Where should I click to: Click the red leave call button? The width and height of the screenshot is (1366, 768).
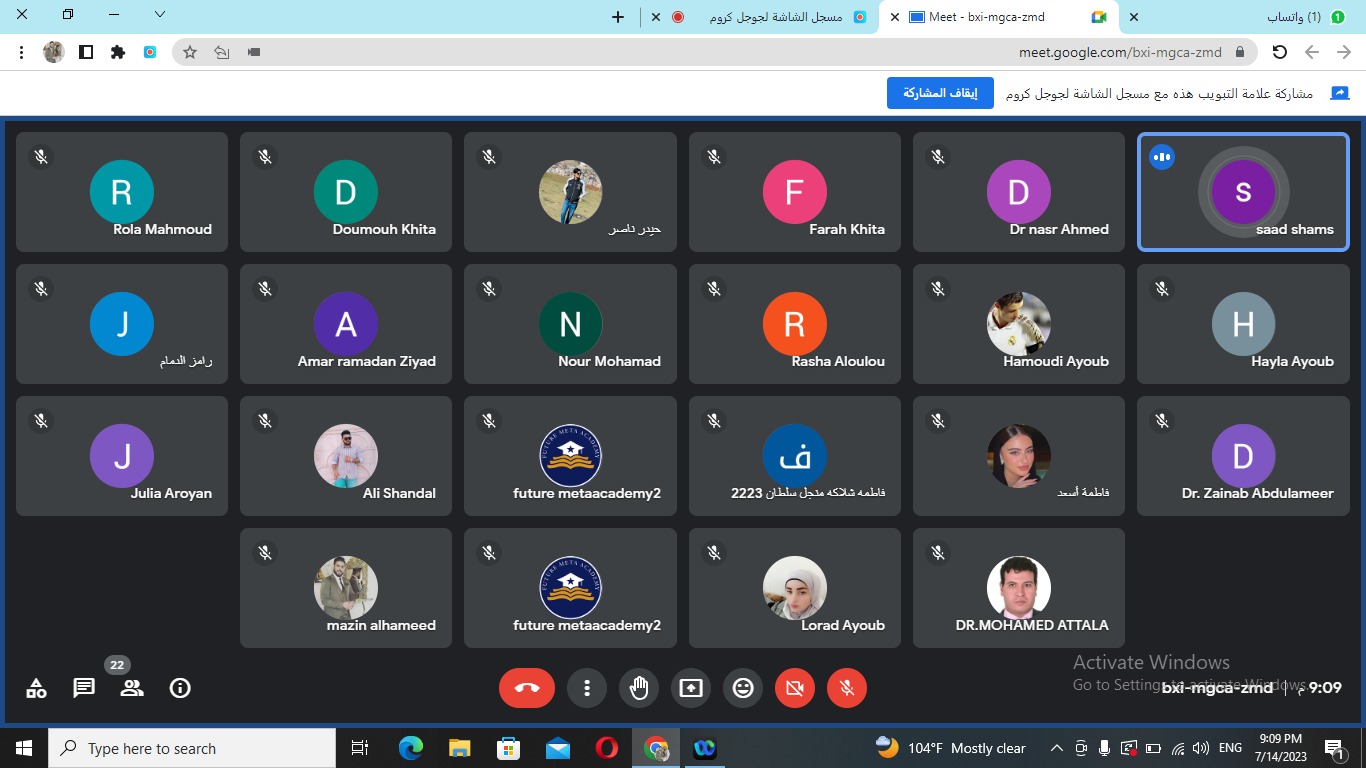[x=527, y=688]
